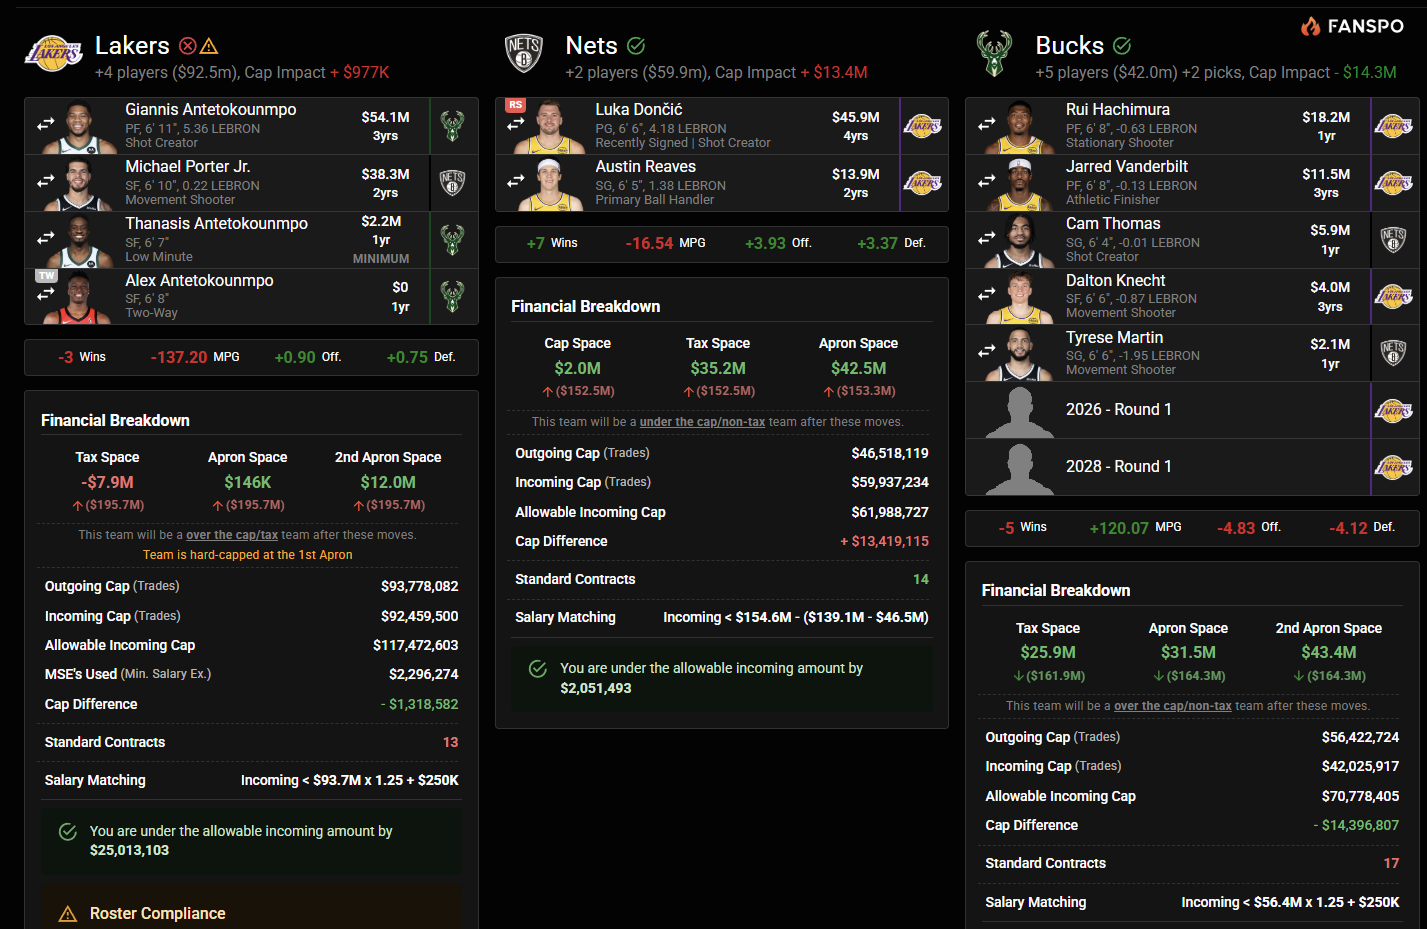Click Nets origin logo on Tyrese Martin row
The width and height of the screenshot is (1427, 929).
(x=1394, y=353)
